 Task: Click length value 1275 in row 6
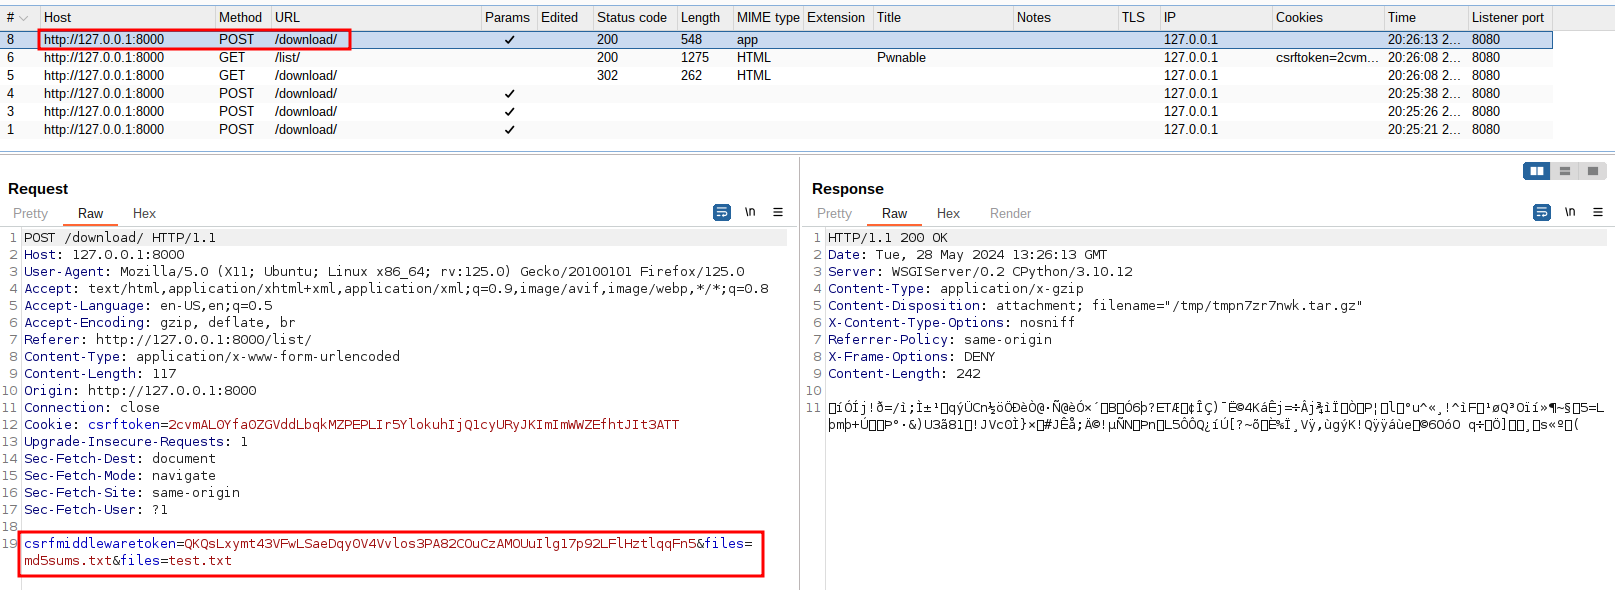coord(694,58)
